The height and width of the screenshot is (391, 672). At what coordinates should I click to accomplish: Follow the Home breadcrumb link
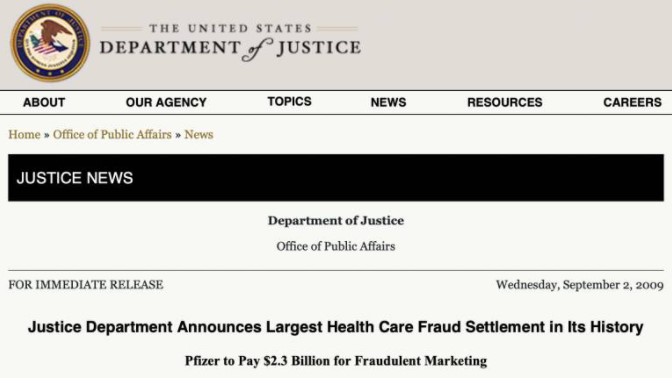[24, 135]
